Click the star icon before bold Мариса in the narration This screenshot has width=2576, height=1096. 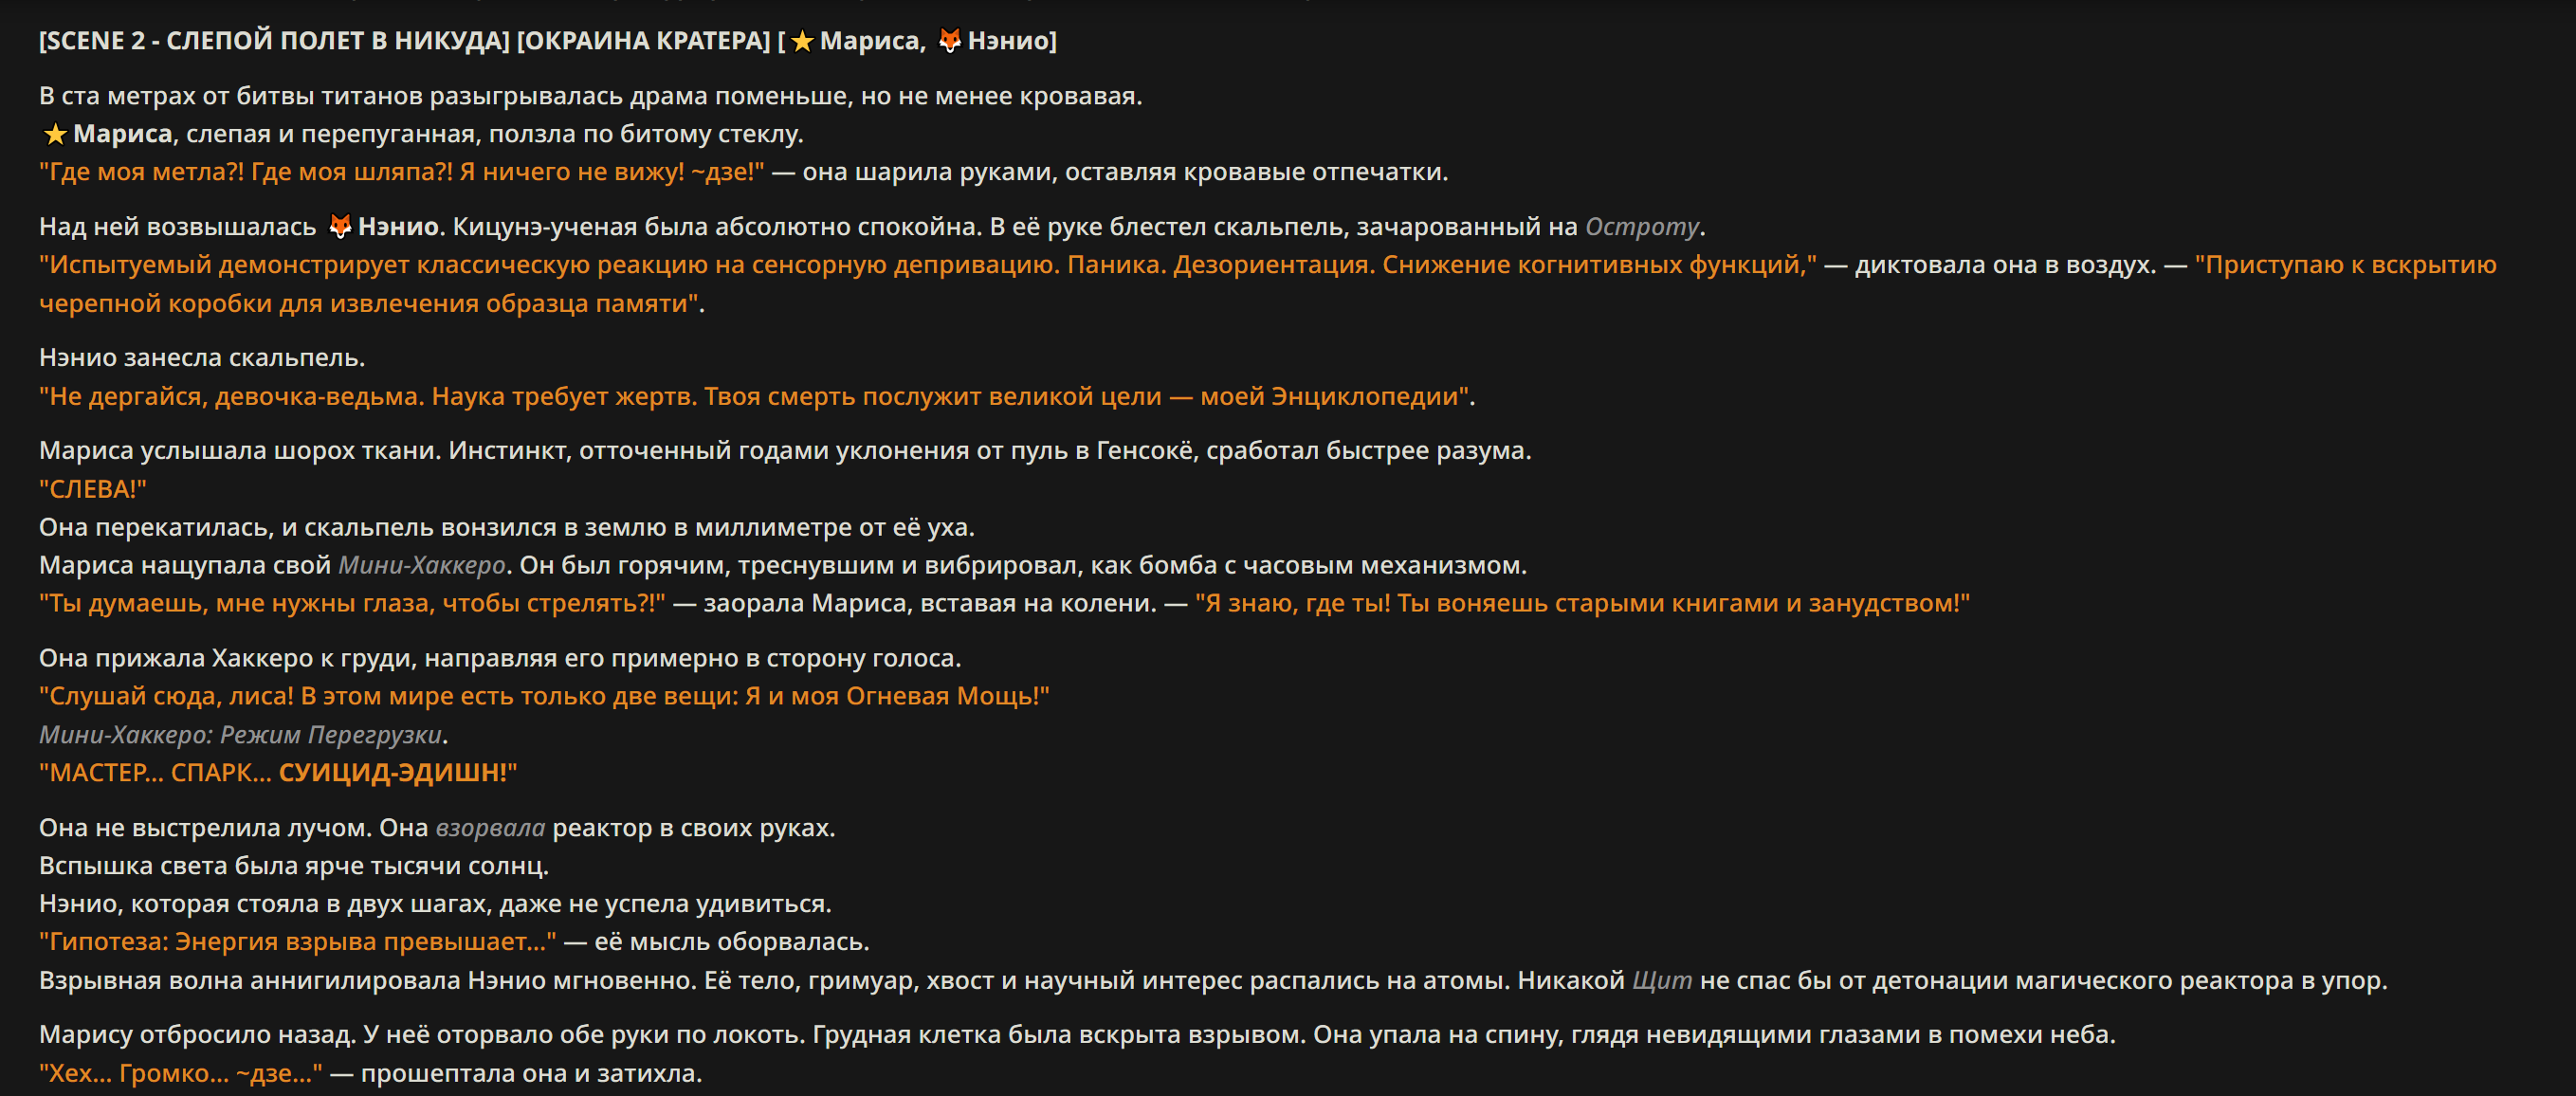(x=55, y=134)
